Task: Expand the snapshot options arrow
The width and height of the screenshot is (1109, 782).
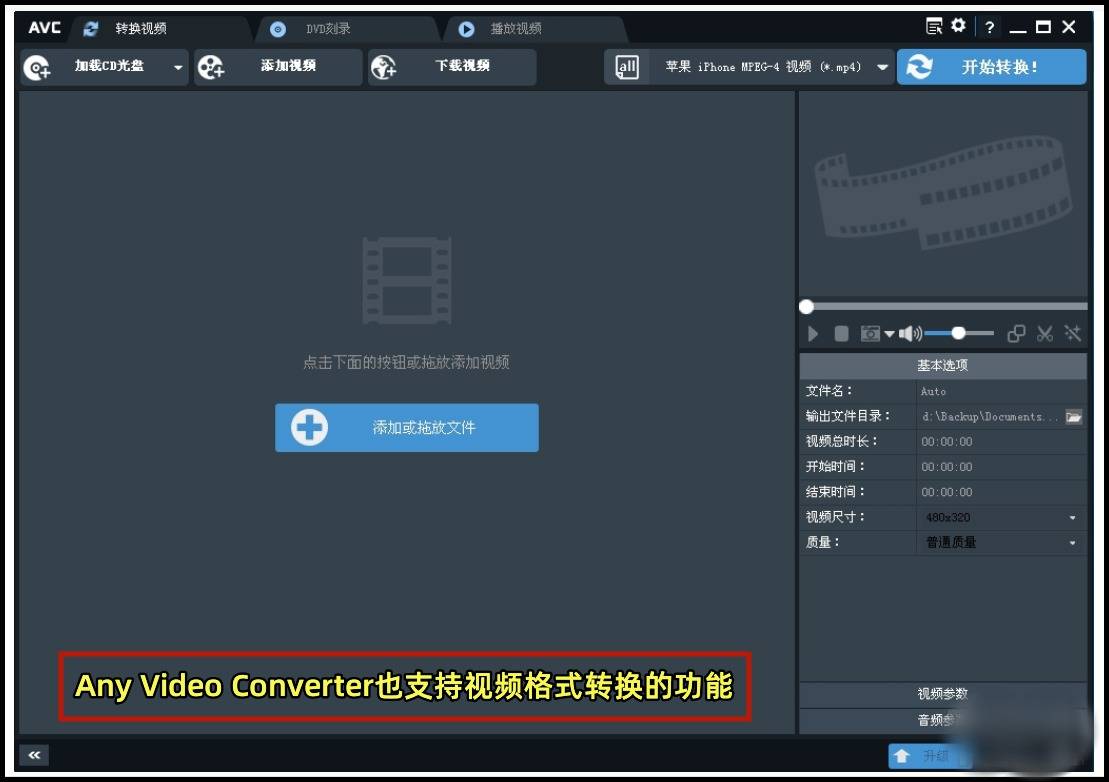Action: (x=890, y=334)
